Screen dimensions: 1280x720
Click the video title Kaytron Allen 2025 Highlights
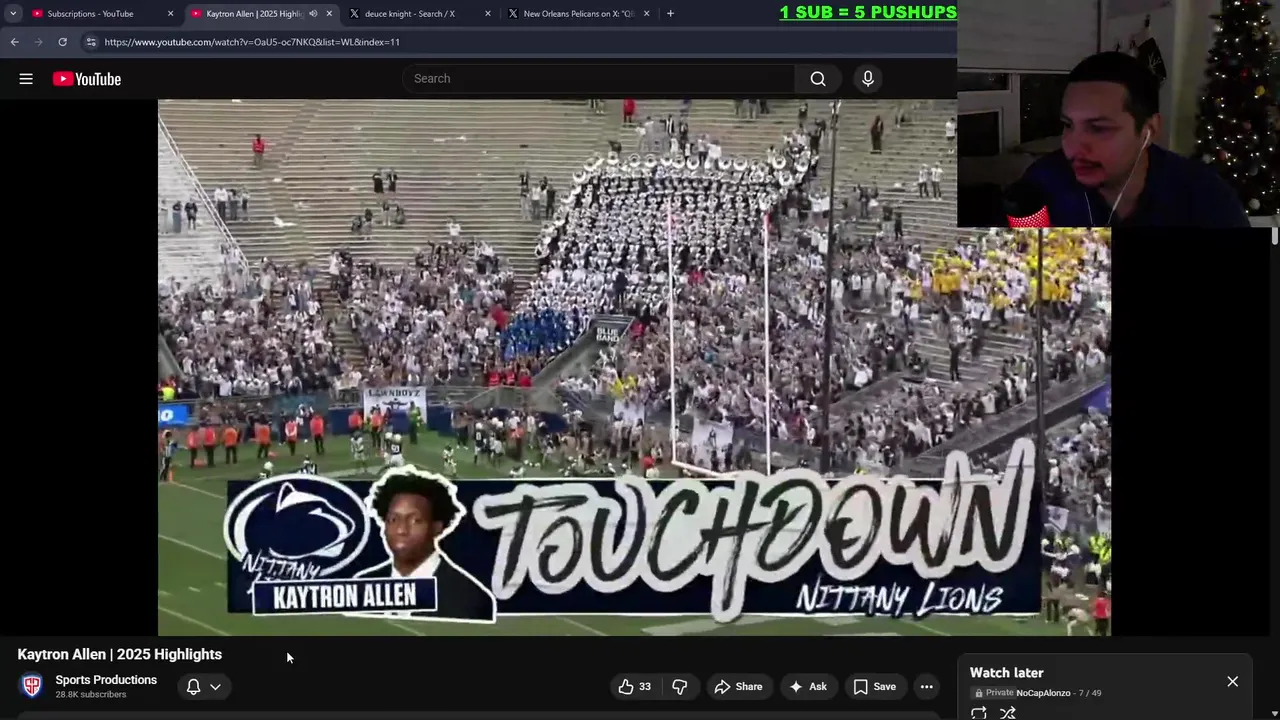click(x=120, y=654)
